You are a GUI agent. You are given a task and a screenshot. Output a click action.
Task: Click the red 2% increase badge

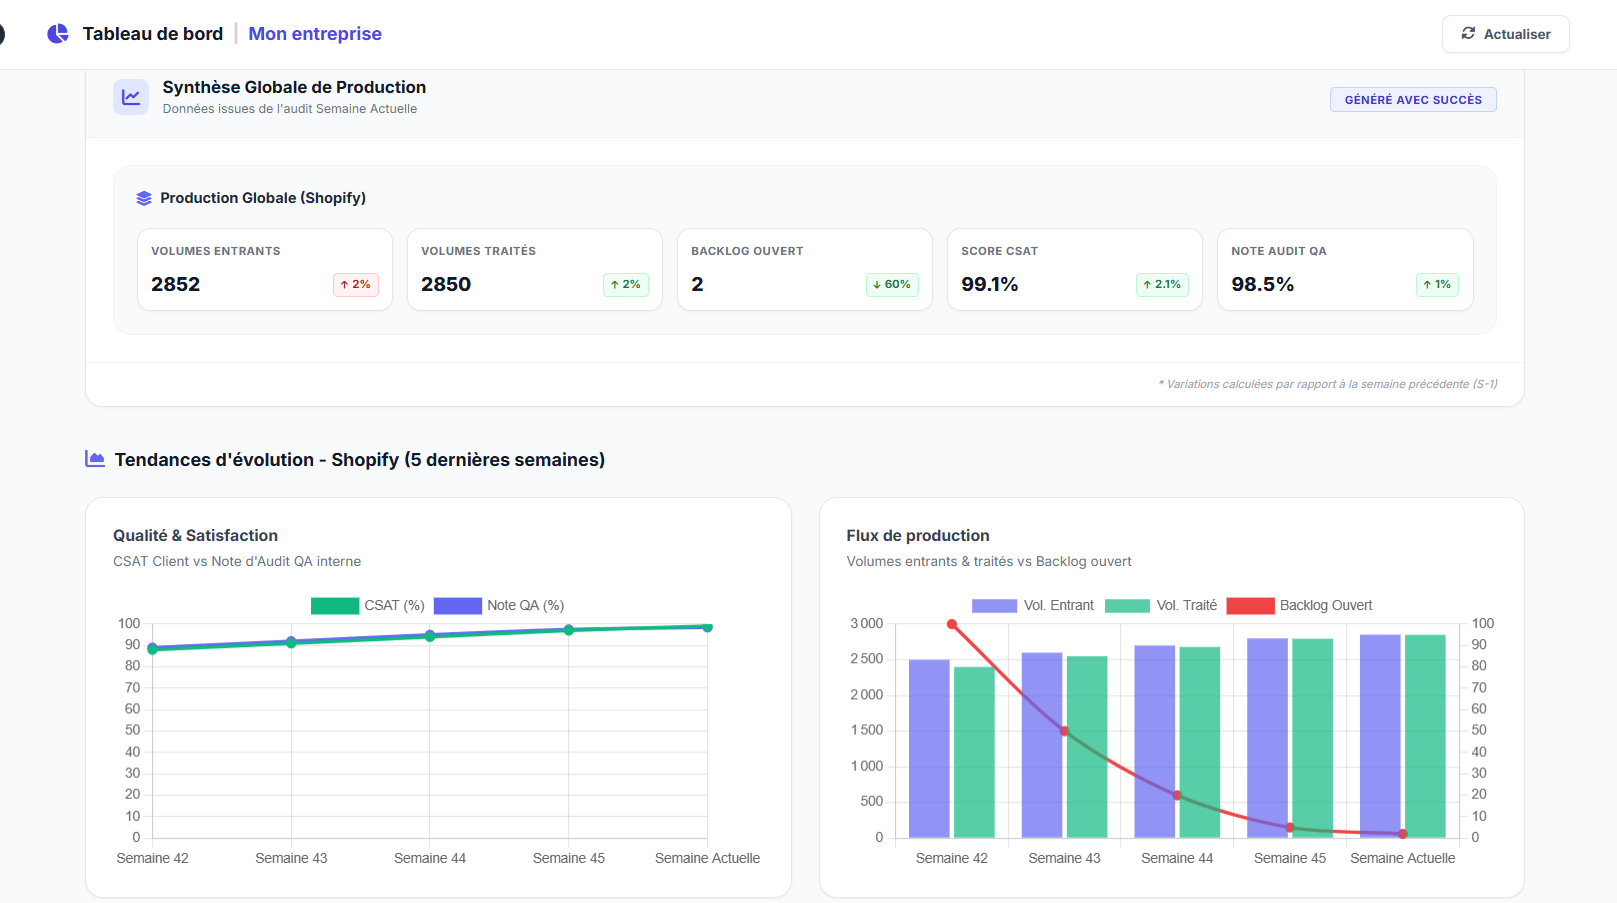click(355, 285)
